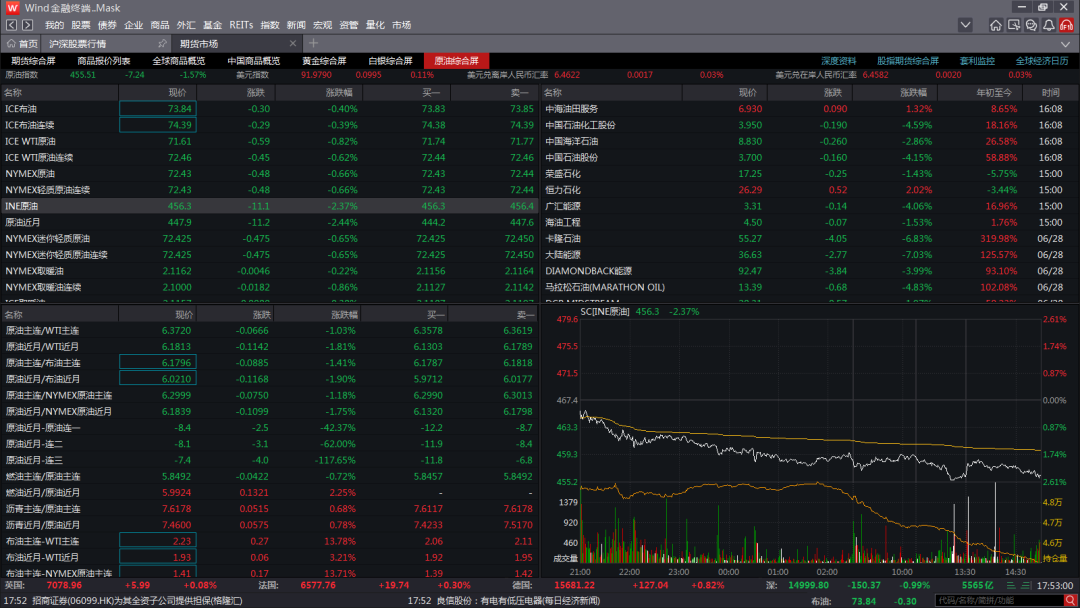
Task: Open the 套利监控 link
Action: [x=977, y=61]
